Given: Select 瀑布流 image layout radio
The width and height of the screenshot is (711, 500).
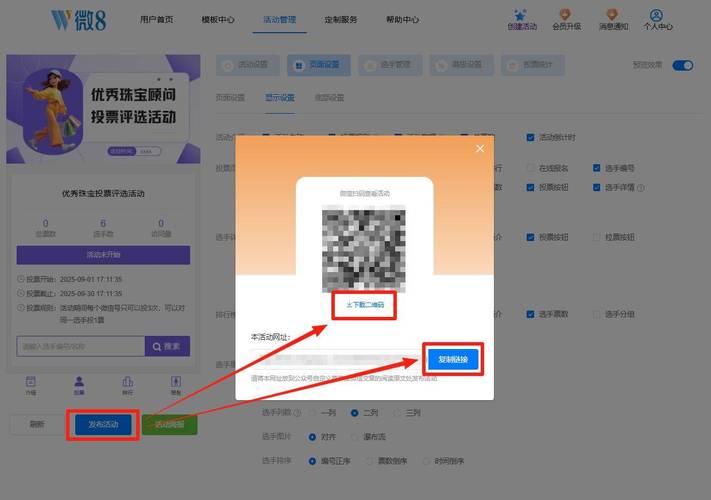Looking at the screenshot, I should (x=355, y=437).
